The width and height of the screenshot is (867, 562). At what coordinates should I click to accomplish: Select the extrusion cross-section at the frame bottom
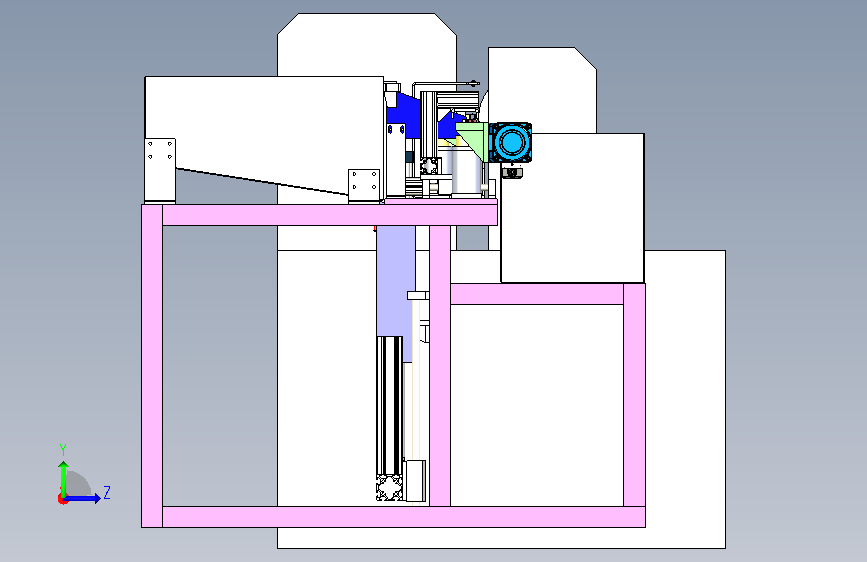pyautogui.click(x=390, y=487)
